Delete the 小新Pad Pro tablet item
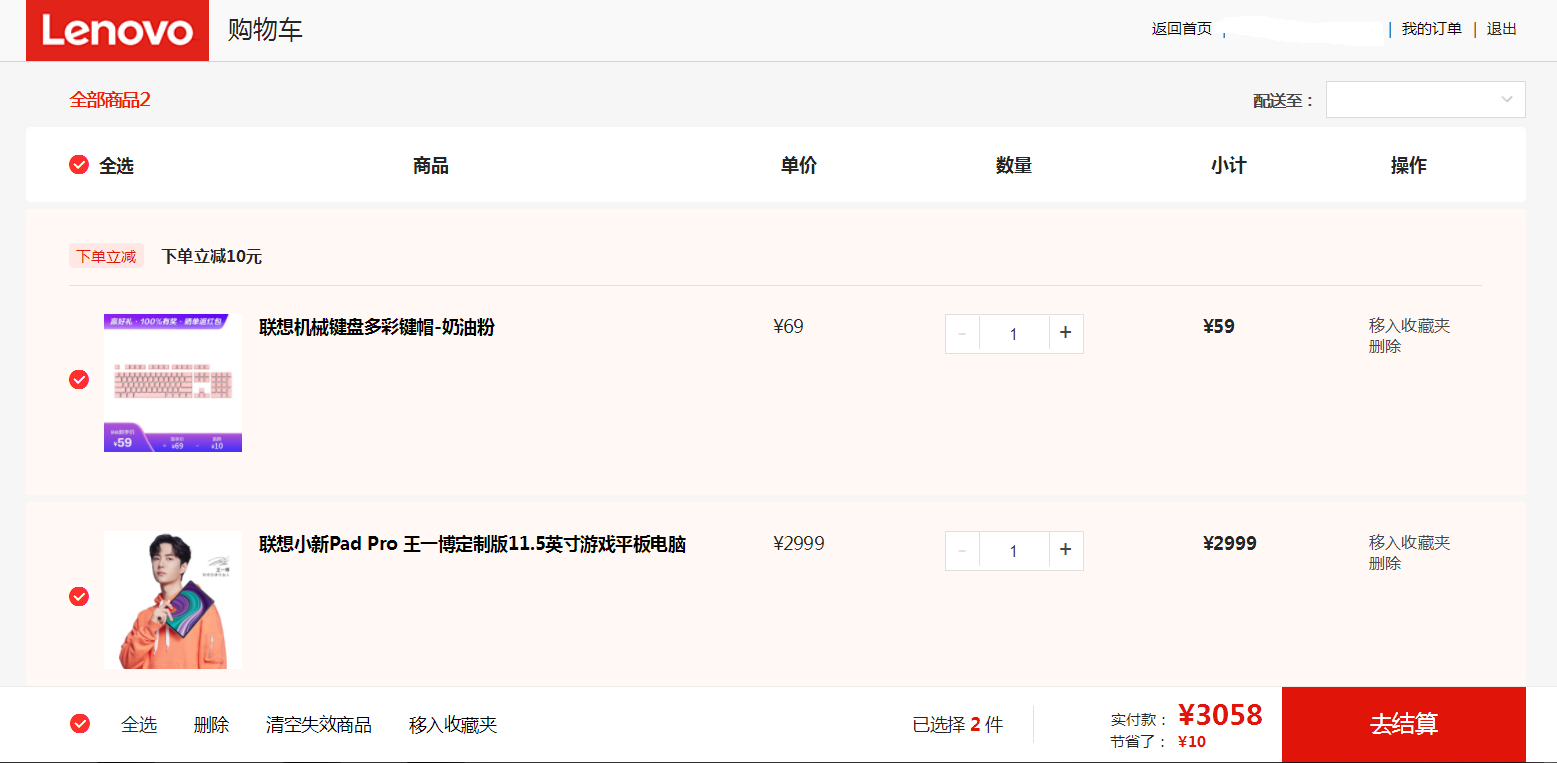Screen dimensions: 1557x763 click(1385, 564)
